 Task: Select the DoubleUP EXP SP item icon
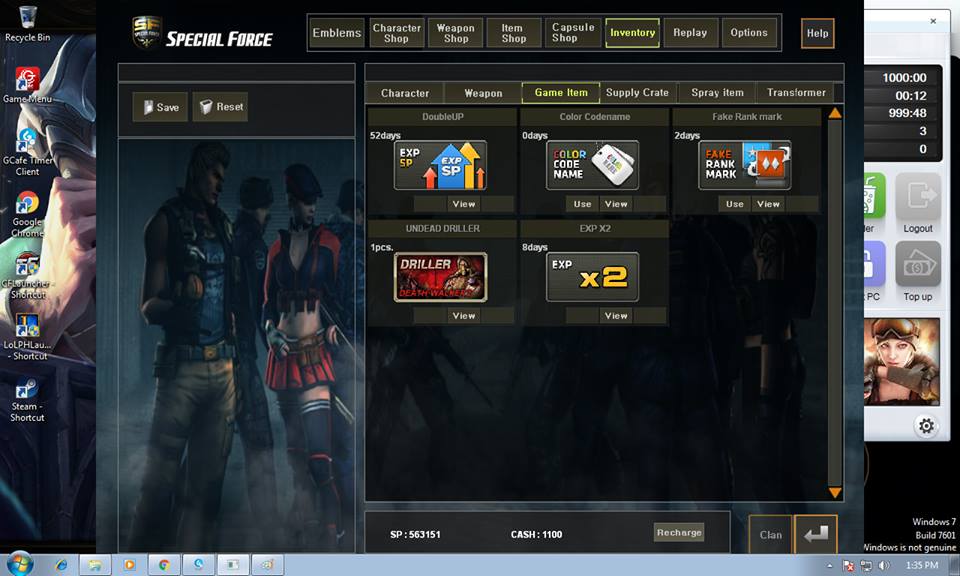pyautogui.click(x=440, y=165)
